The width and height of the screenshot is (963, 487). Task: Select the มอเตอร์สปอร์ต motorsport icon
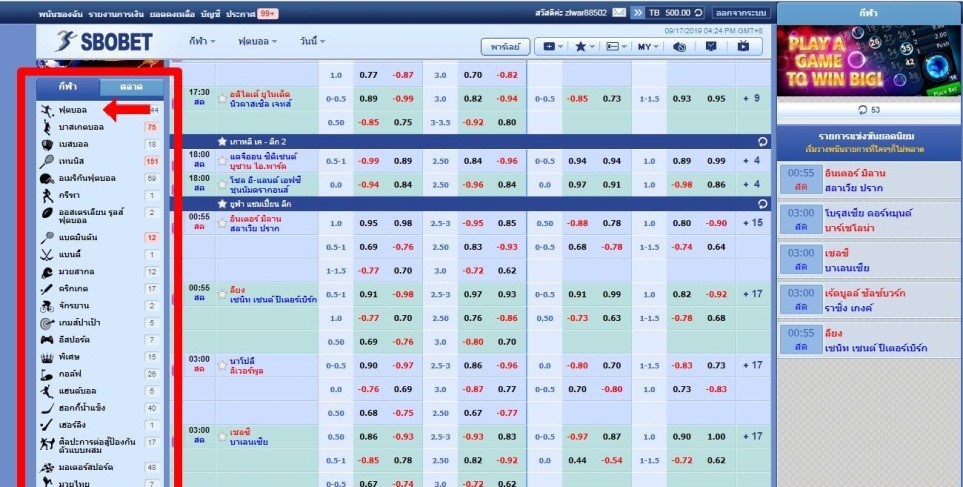(47, 468)
